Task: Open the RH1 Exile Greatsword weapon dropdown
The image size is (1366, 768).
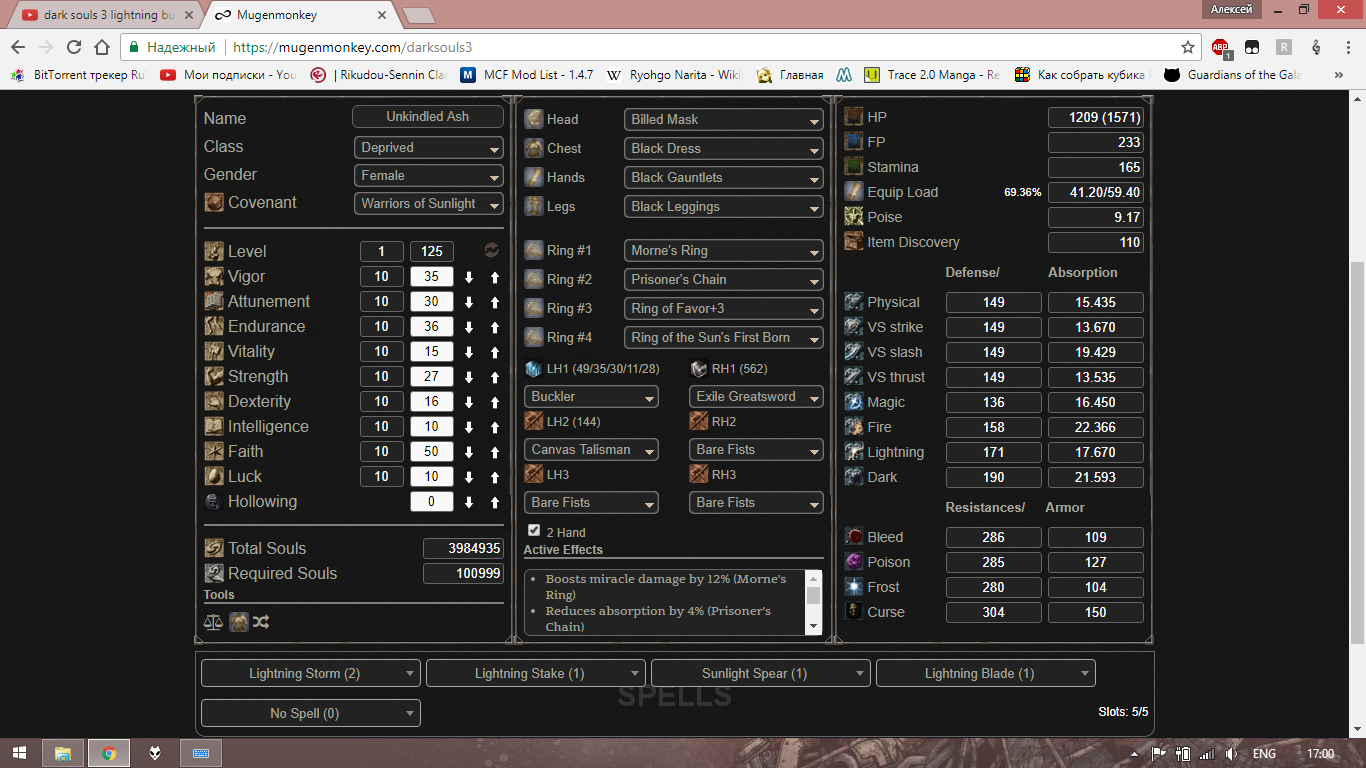Action: (x=756, y=397)
